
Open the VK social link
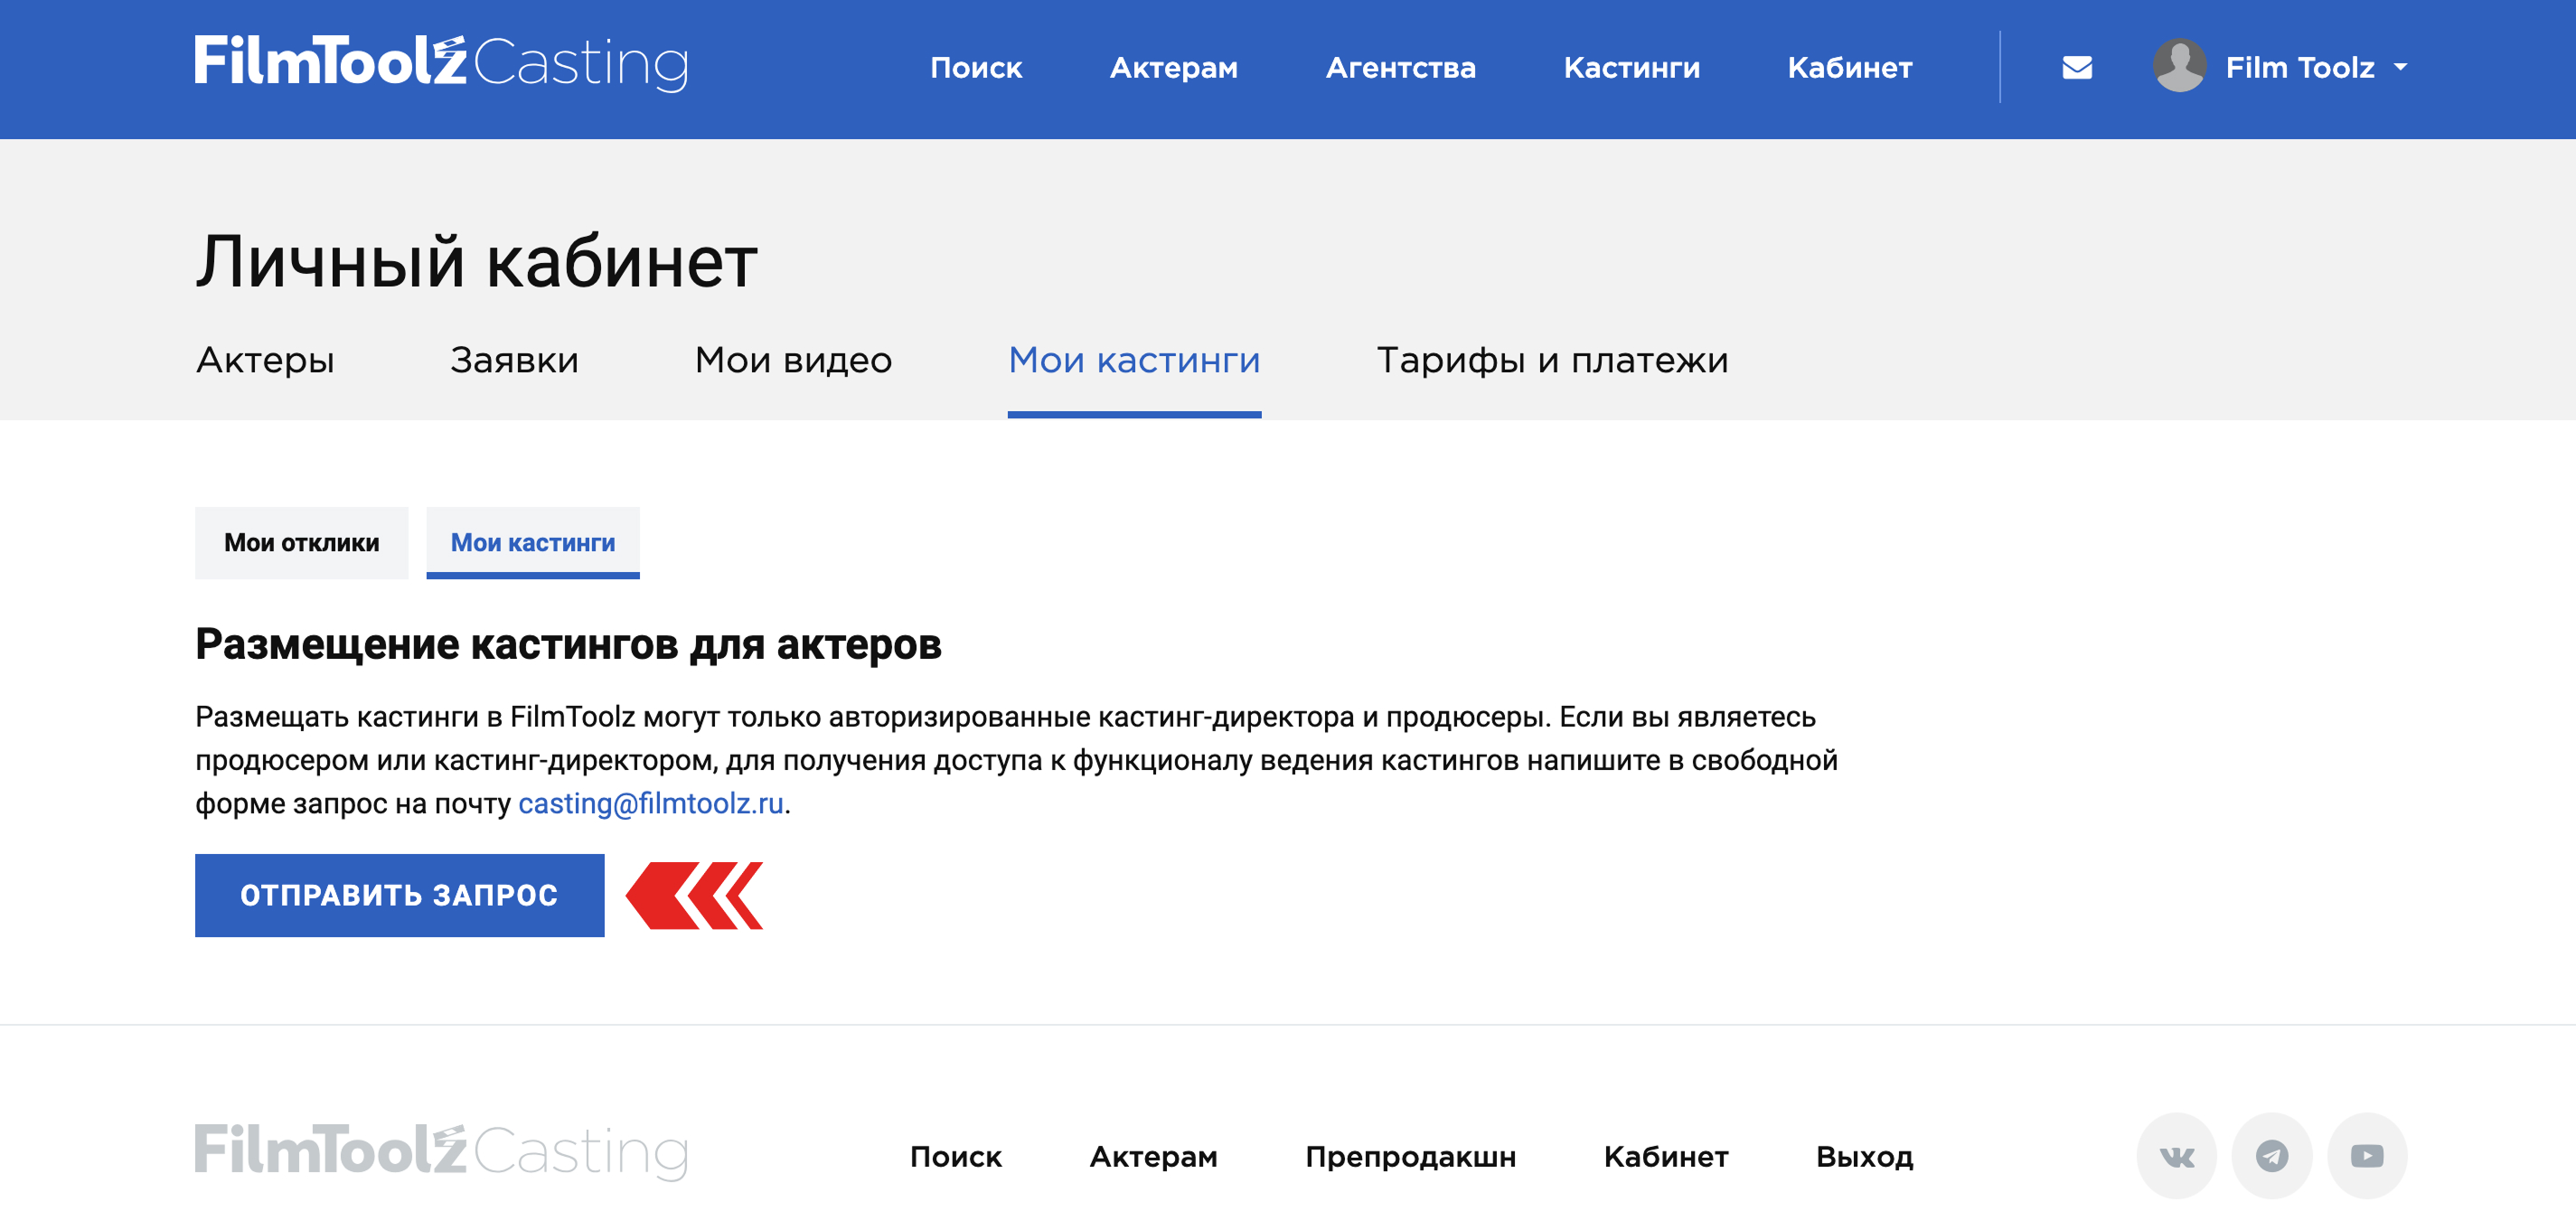pos(2176,1156)
